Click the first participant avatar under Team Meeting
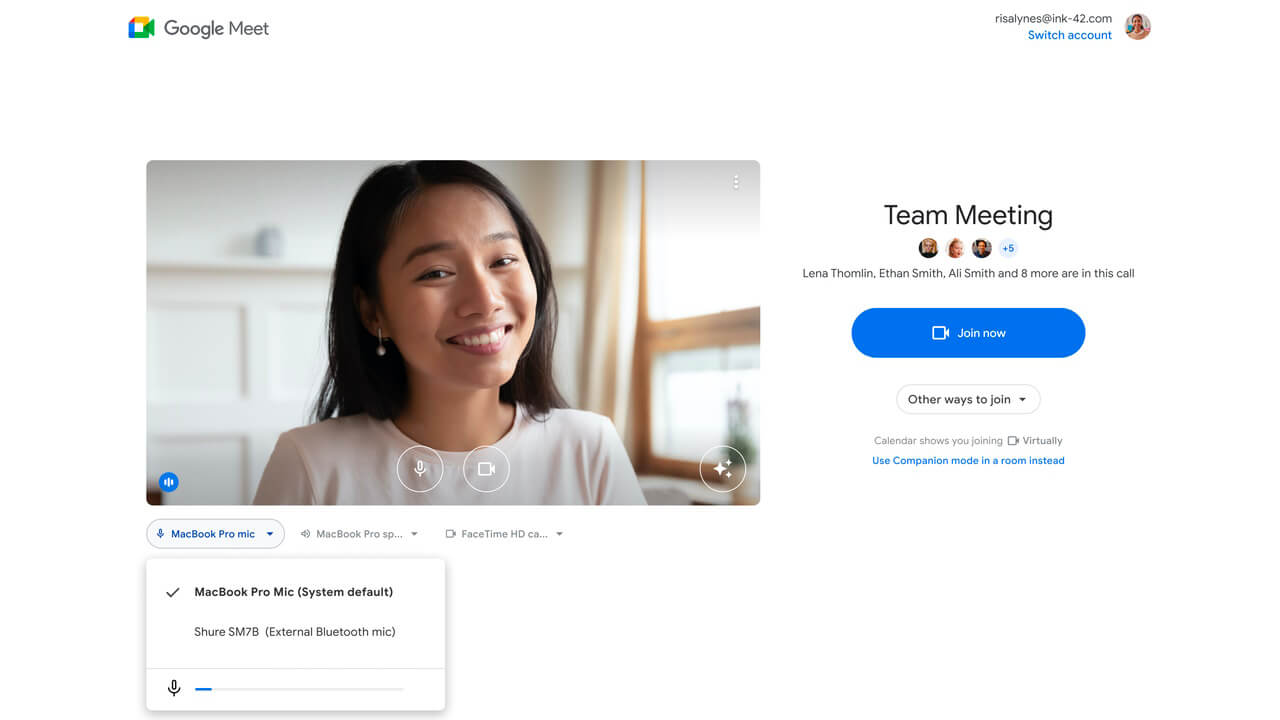1280x720 pixels. (x=928, y=248)
